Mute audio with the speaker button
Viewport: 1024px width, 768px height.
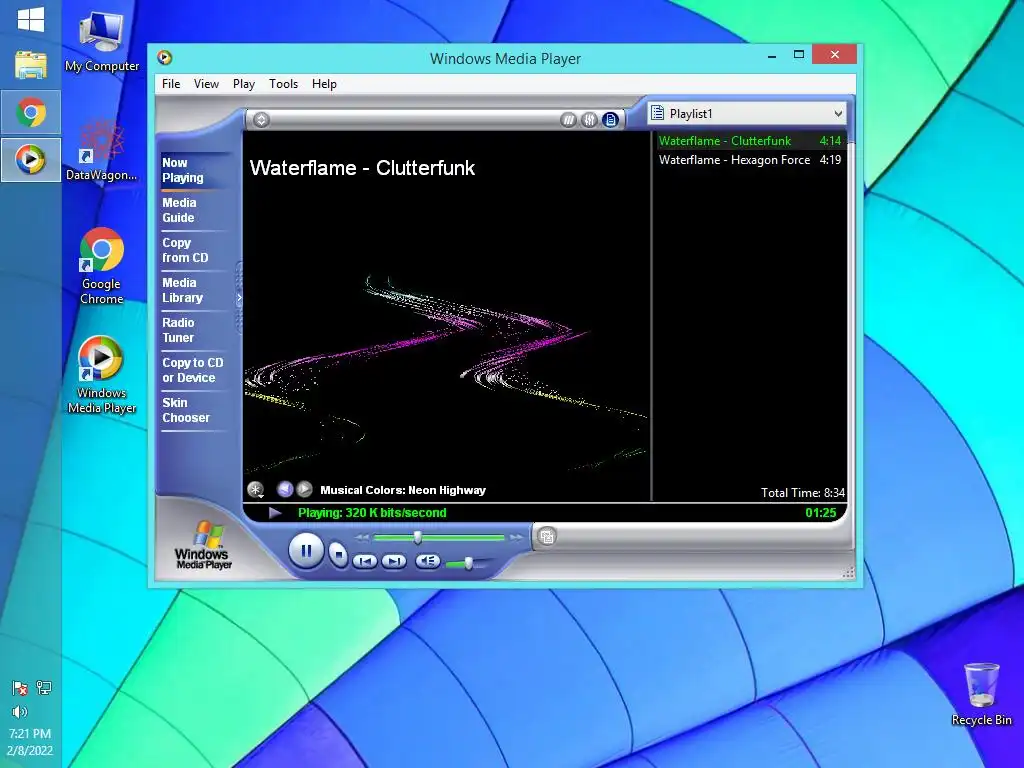[427, 560]
